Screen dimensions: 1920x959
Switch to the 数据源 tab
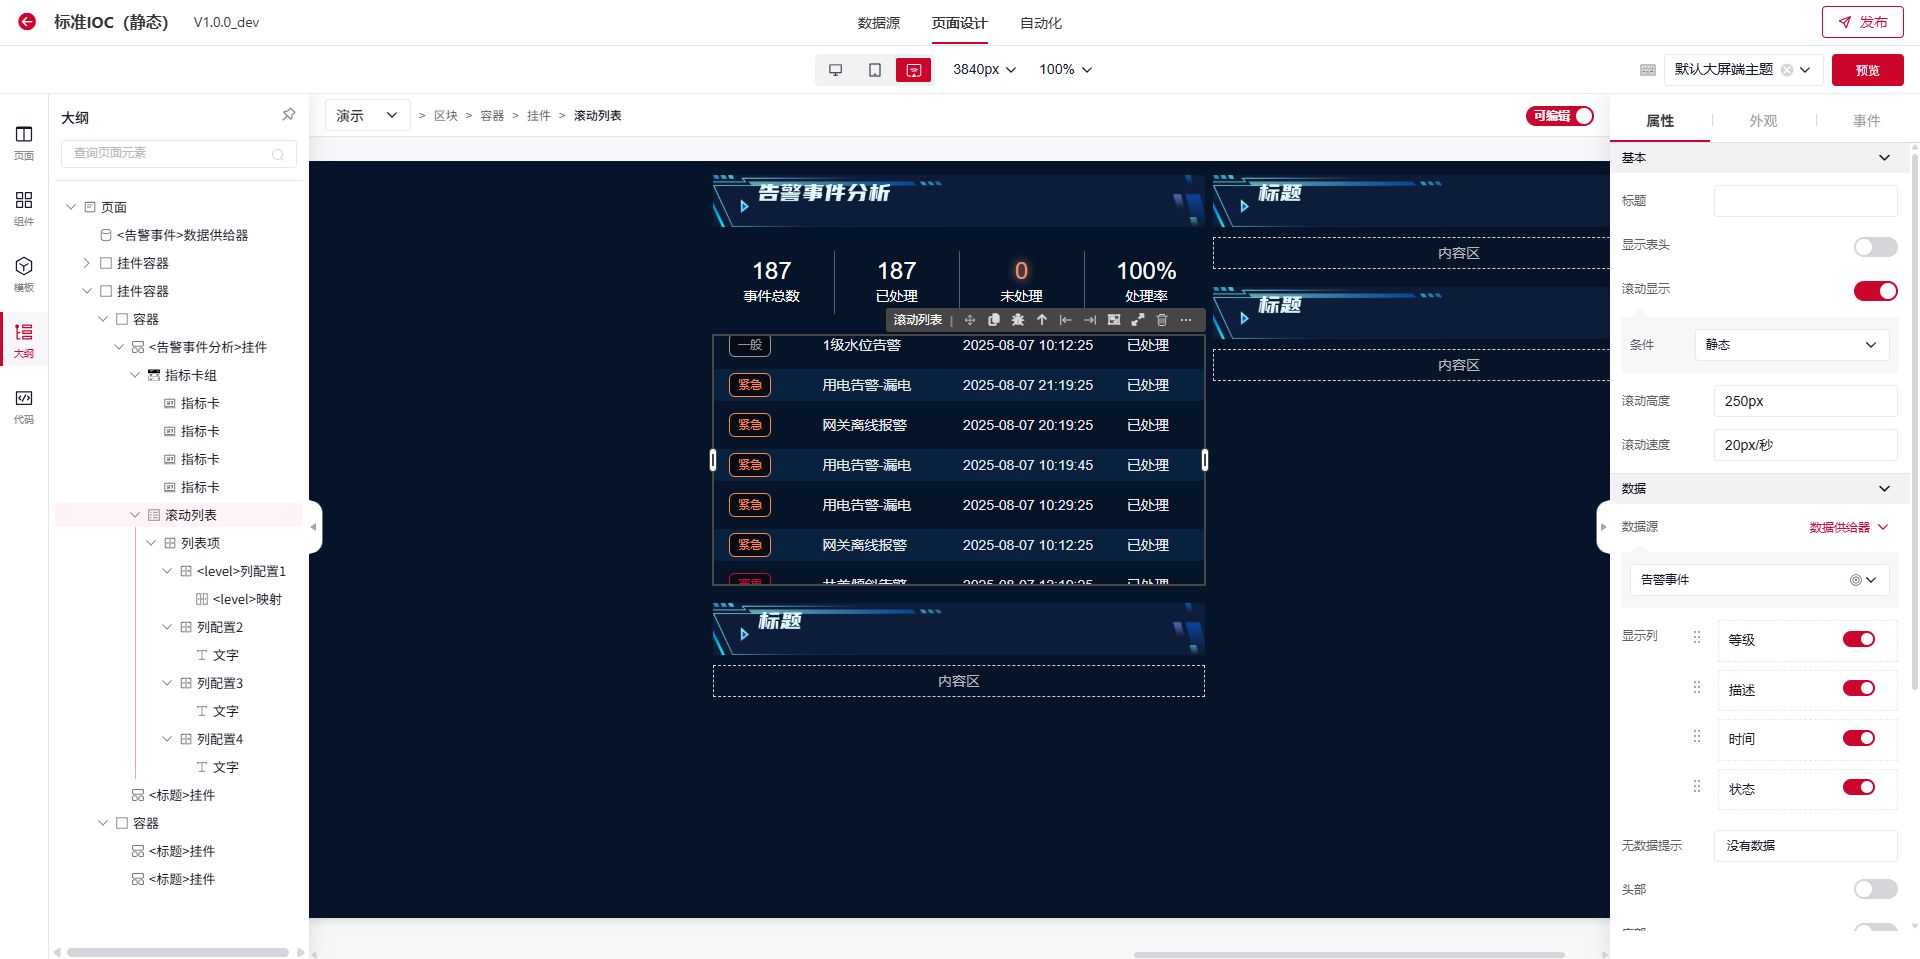point(878,23)
